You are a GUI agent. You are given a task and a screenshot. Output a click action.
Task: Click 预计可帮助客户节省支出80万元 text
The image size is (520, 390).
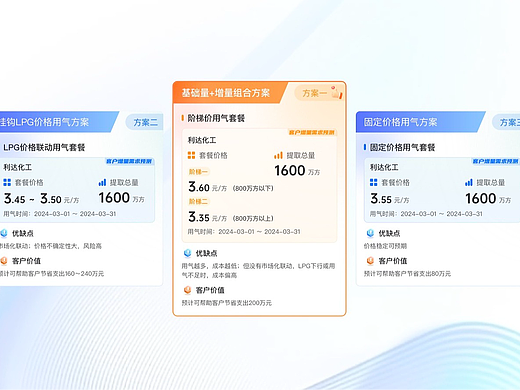click(x=407, y=274)
